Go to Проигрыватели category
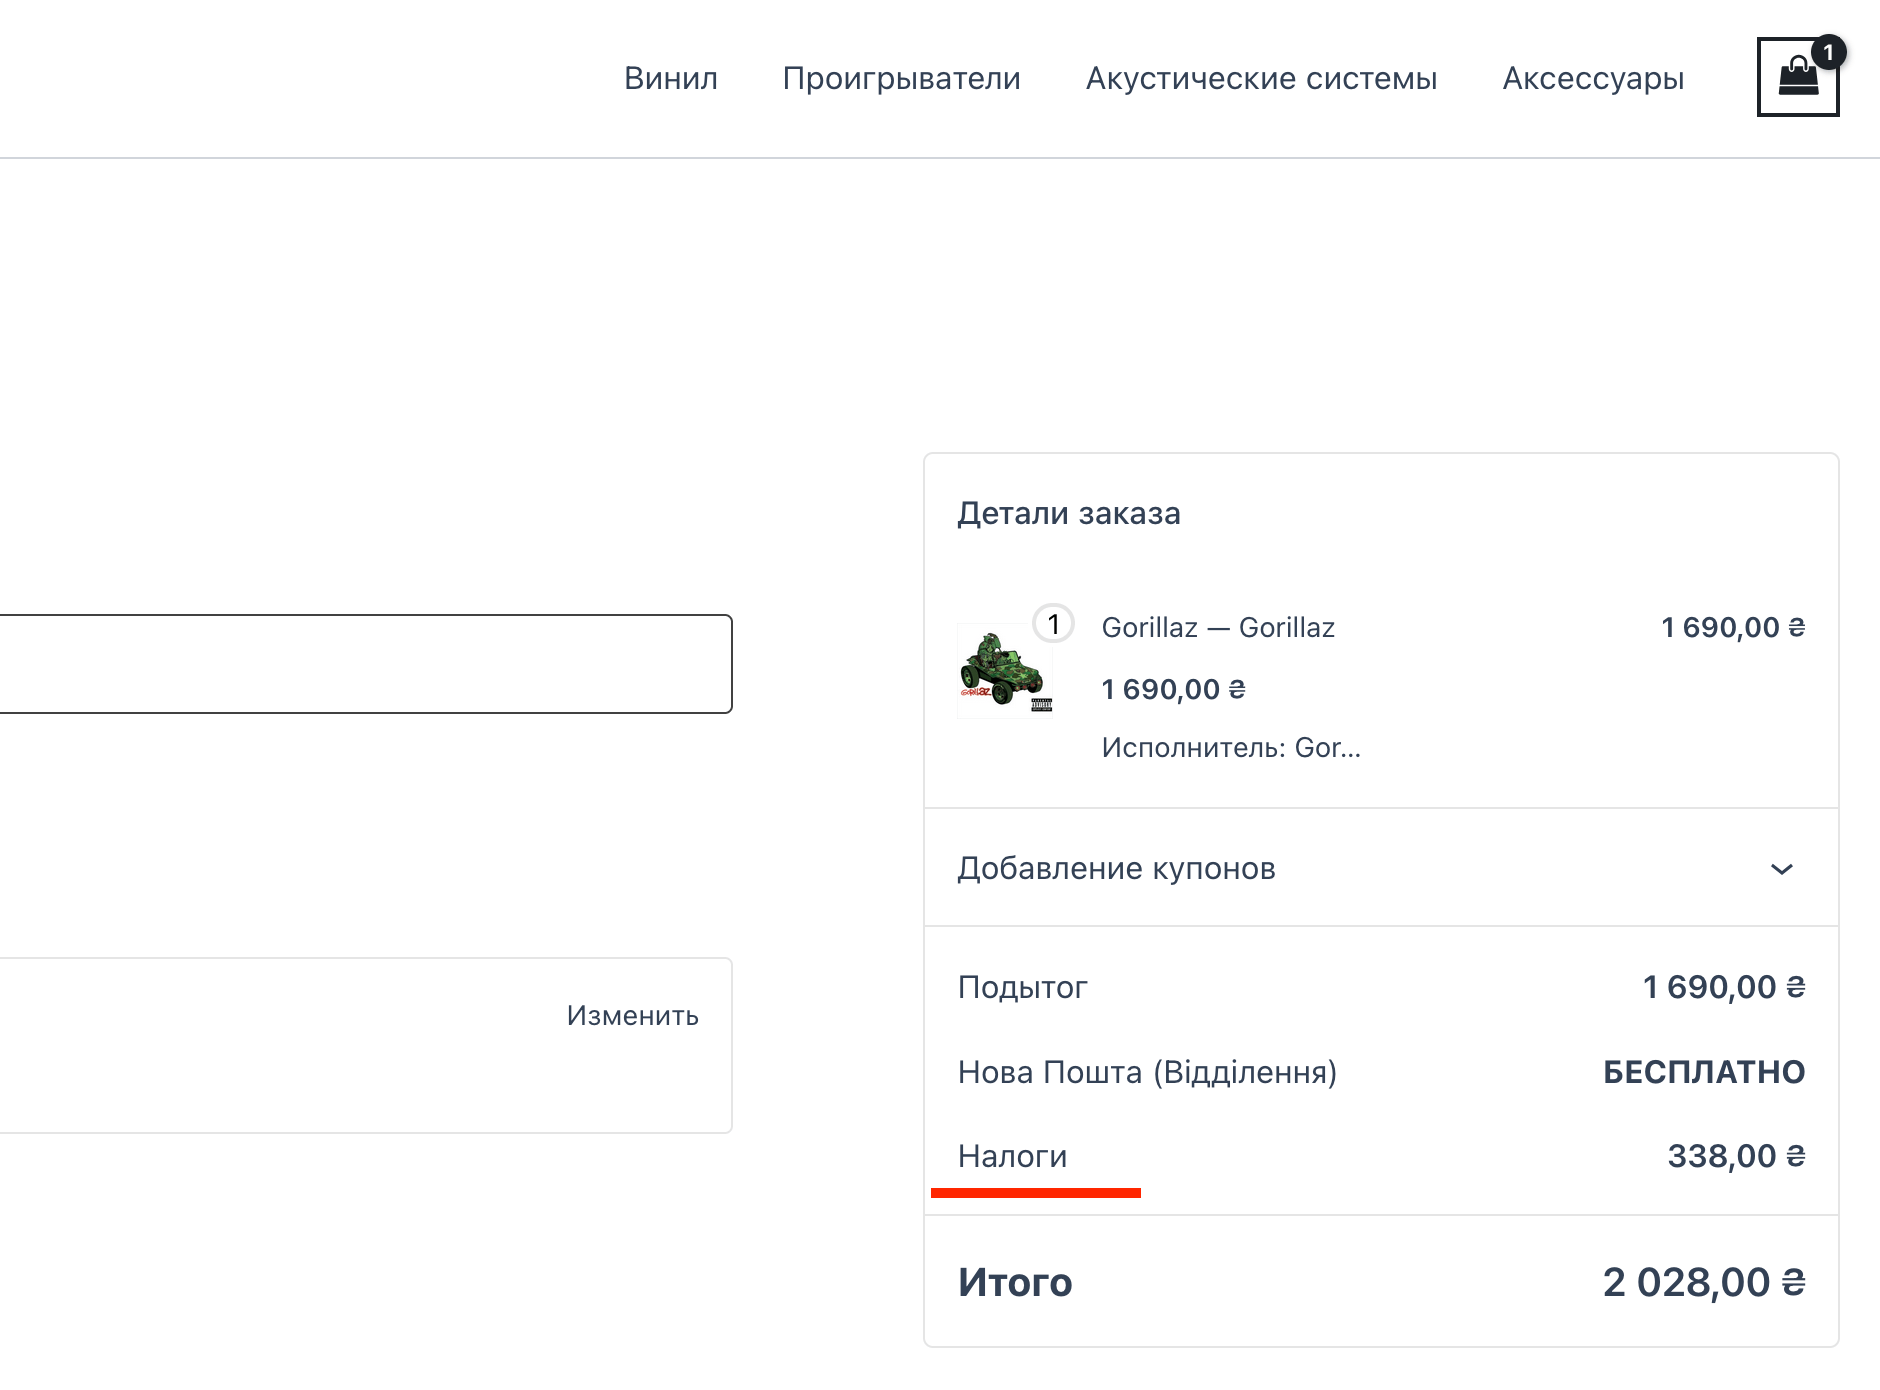 click(901, 78)
